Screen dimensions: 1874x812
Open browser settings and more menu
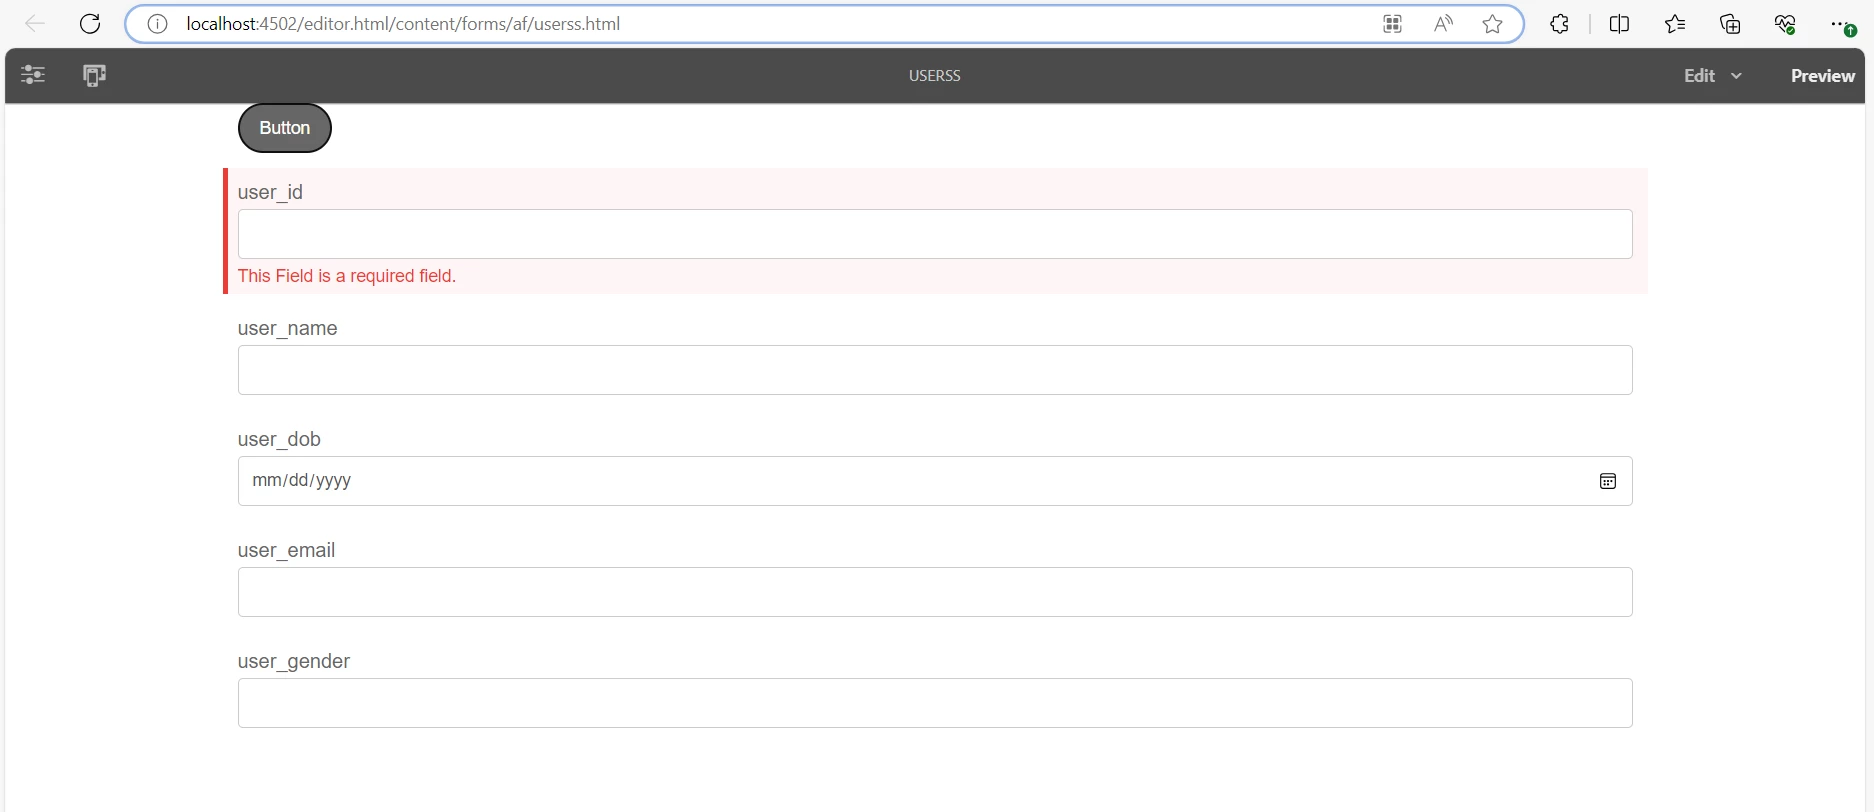tap(1841, 24)
